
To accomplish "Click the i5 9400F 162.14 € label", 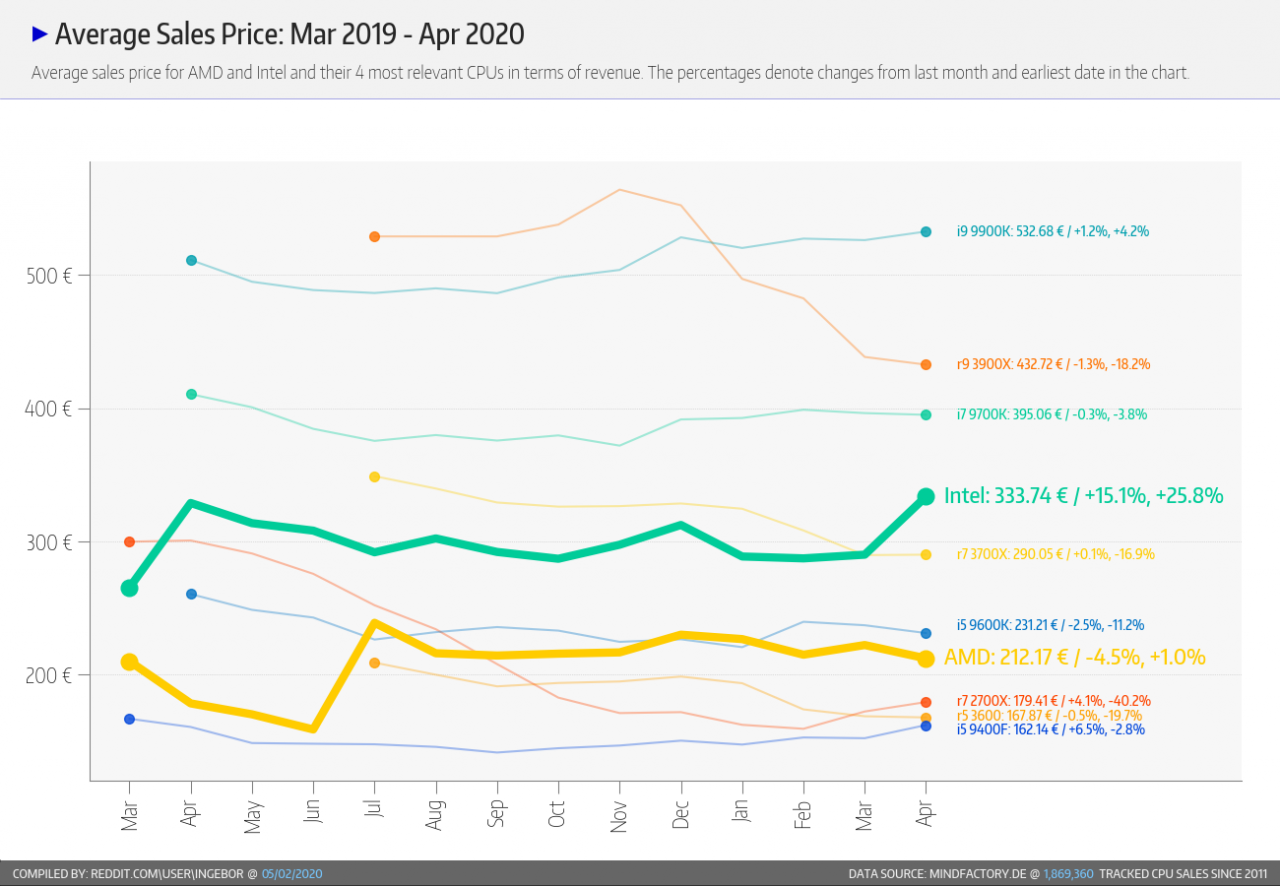I will pos(1051,730).
